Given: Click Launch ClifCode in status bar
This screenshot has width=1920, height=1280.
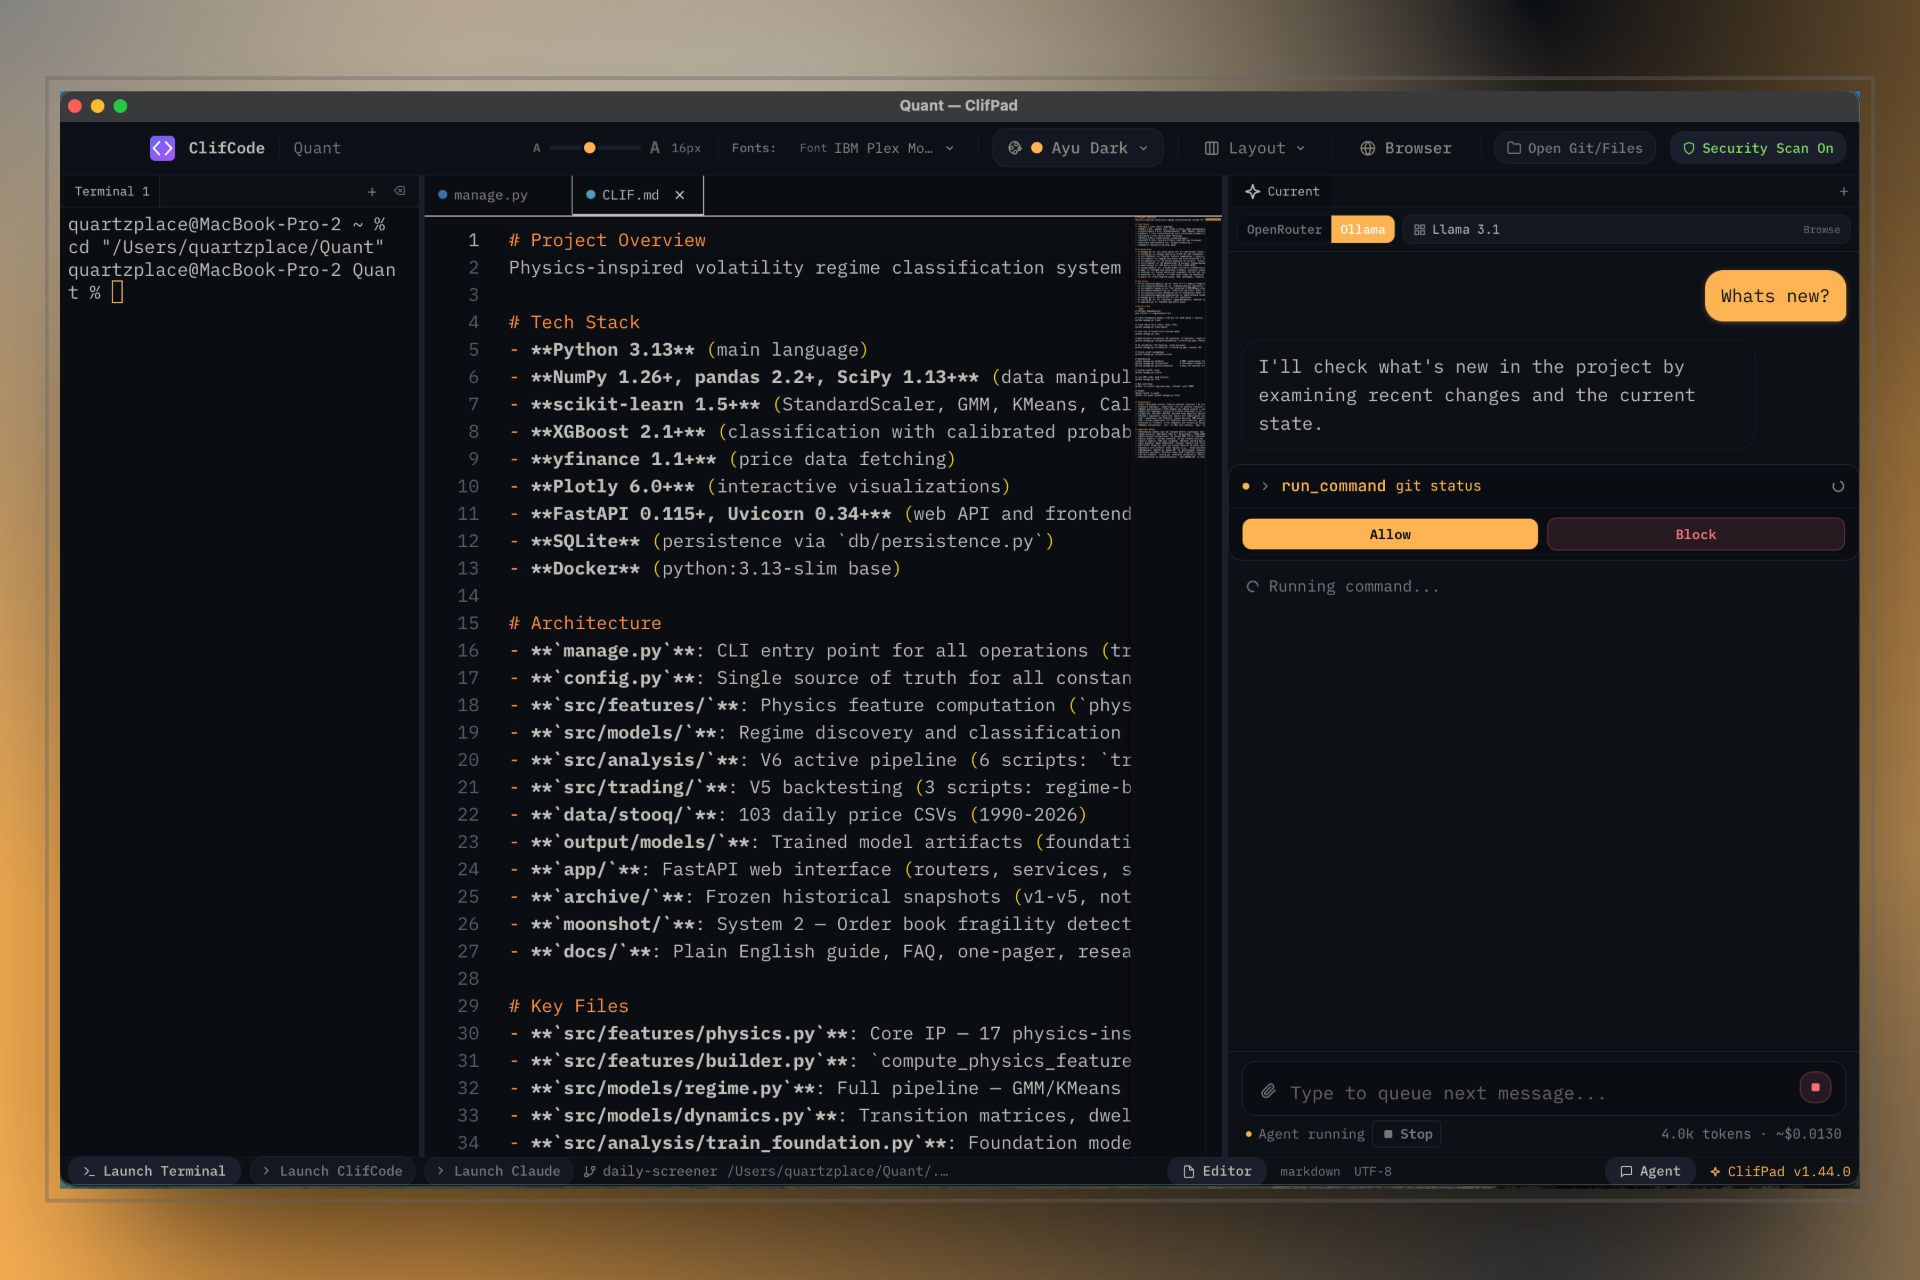Looking at the screenshot, I should point(332,1171).
